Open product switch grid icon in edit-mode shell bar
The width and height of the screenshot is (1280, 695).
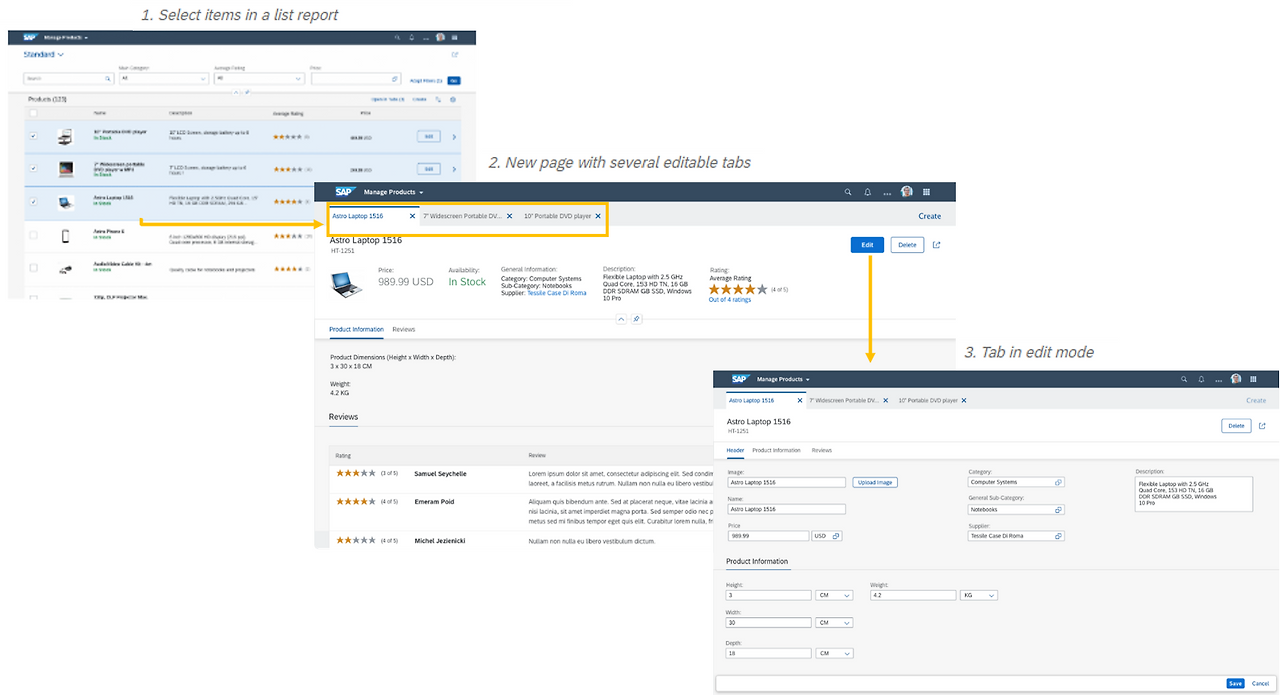(x=1252, y=379)
